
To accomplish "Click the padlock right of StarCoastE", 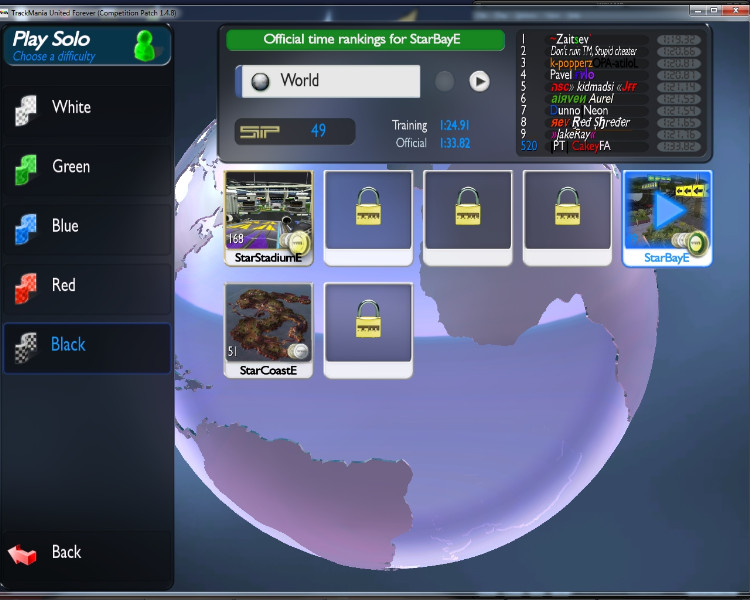I will (x=368, y=323).
